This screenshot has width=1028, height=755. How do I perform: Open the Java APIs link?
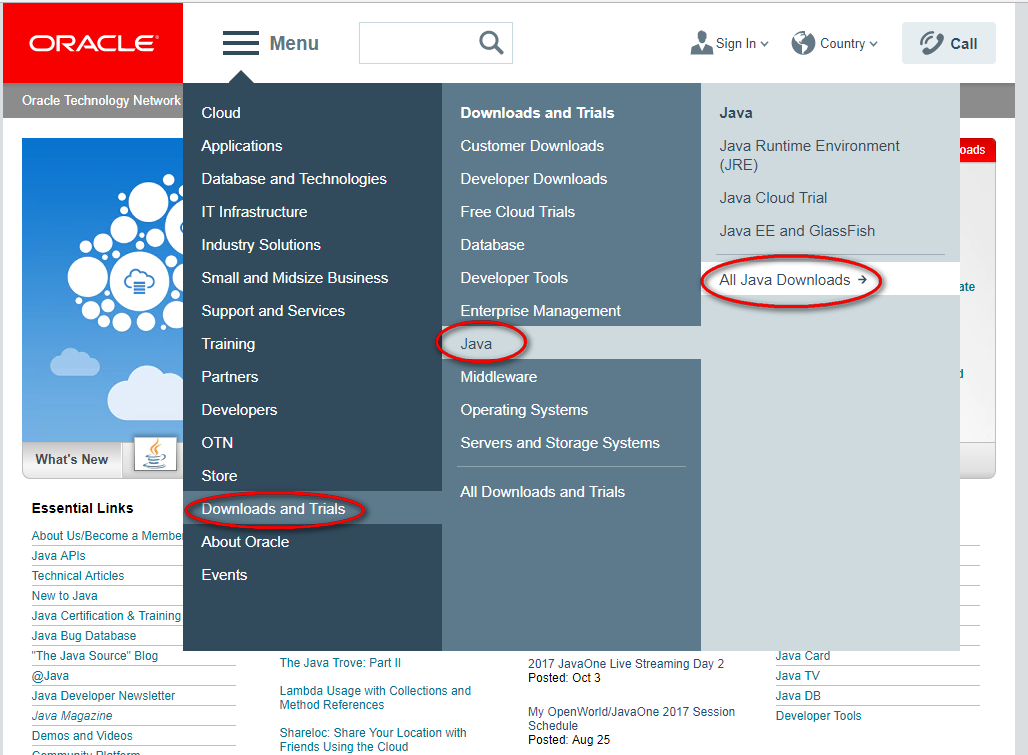click(x=58, y=556)
